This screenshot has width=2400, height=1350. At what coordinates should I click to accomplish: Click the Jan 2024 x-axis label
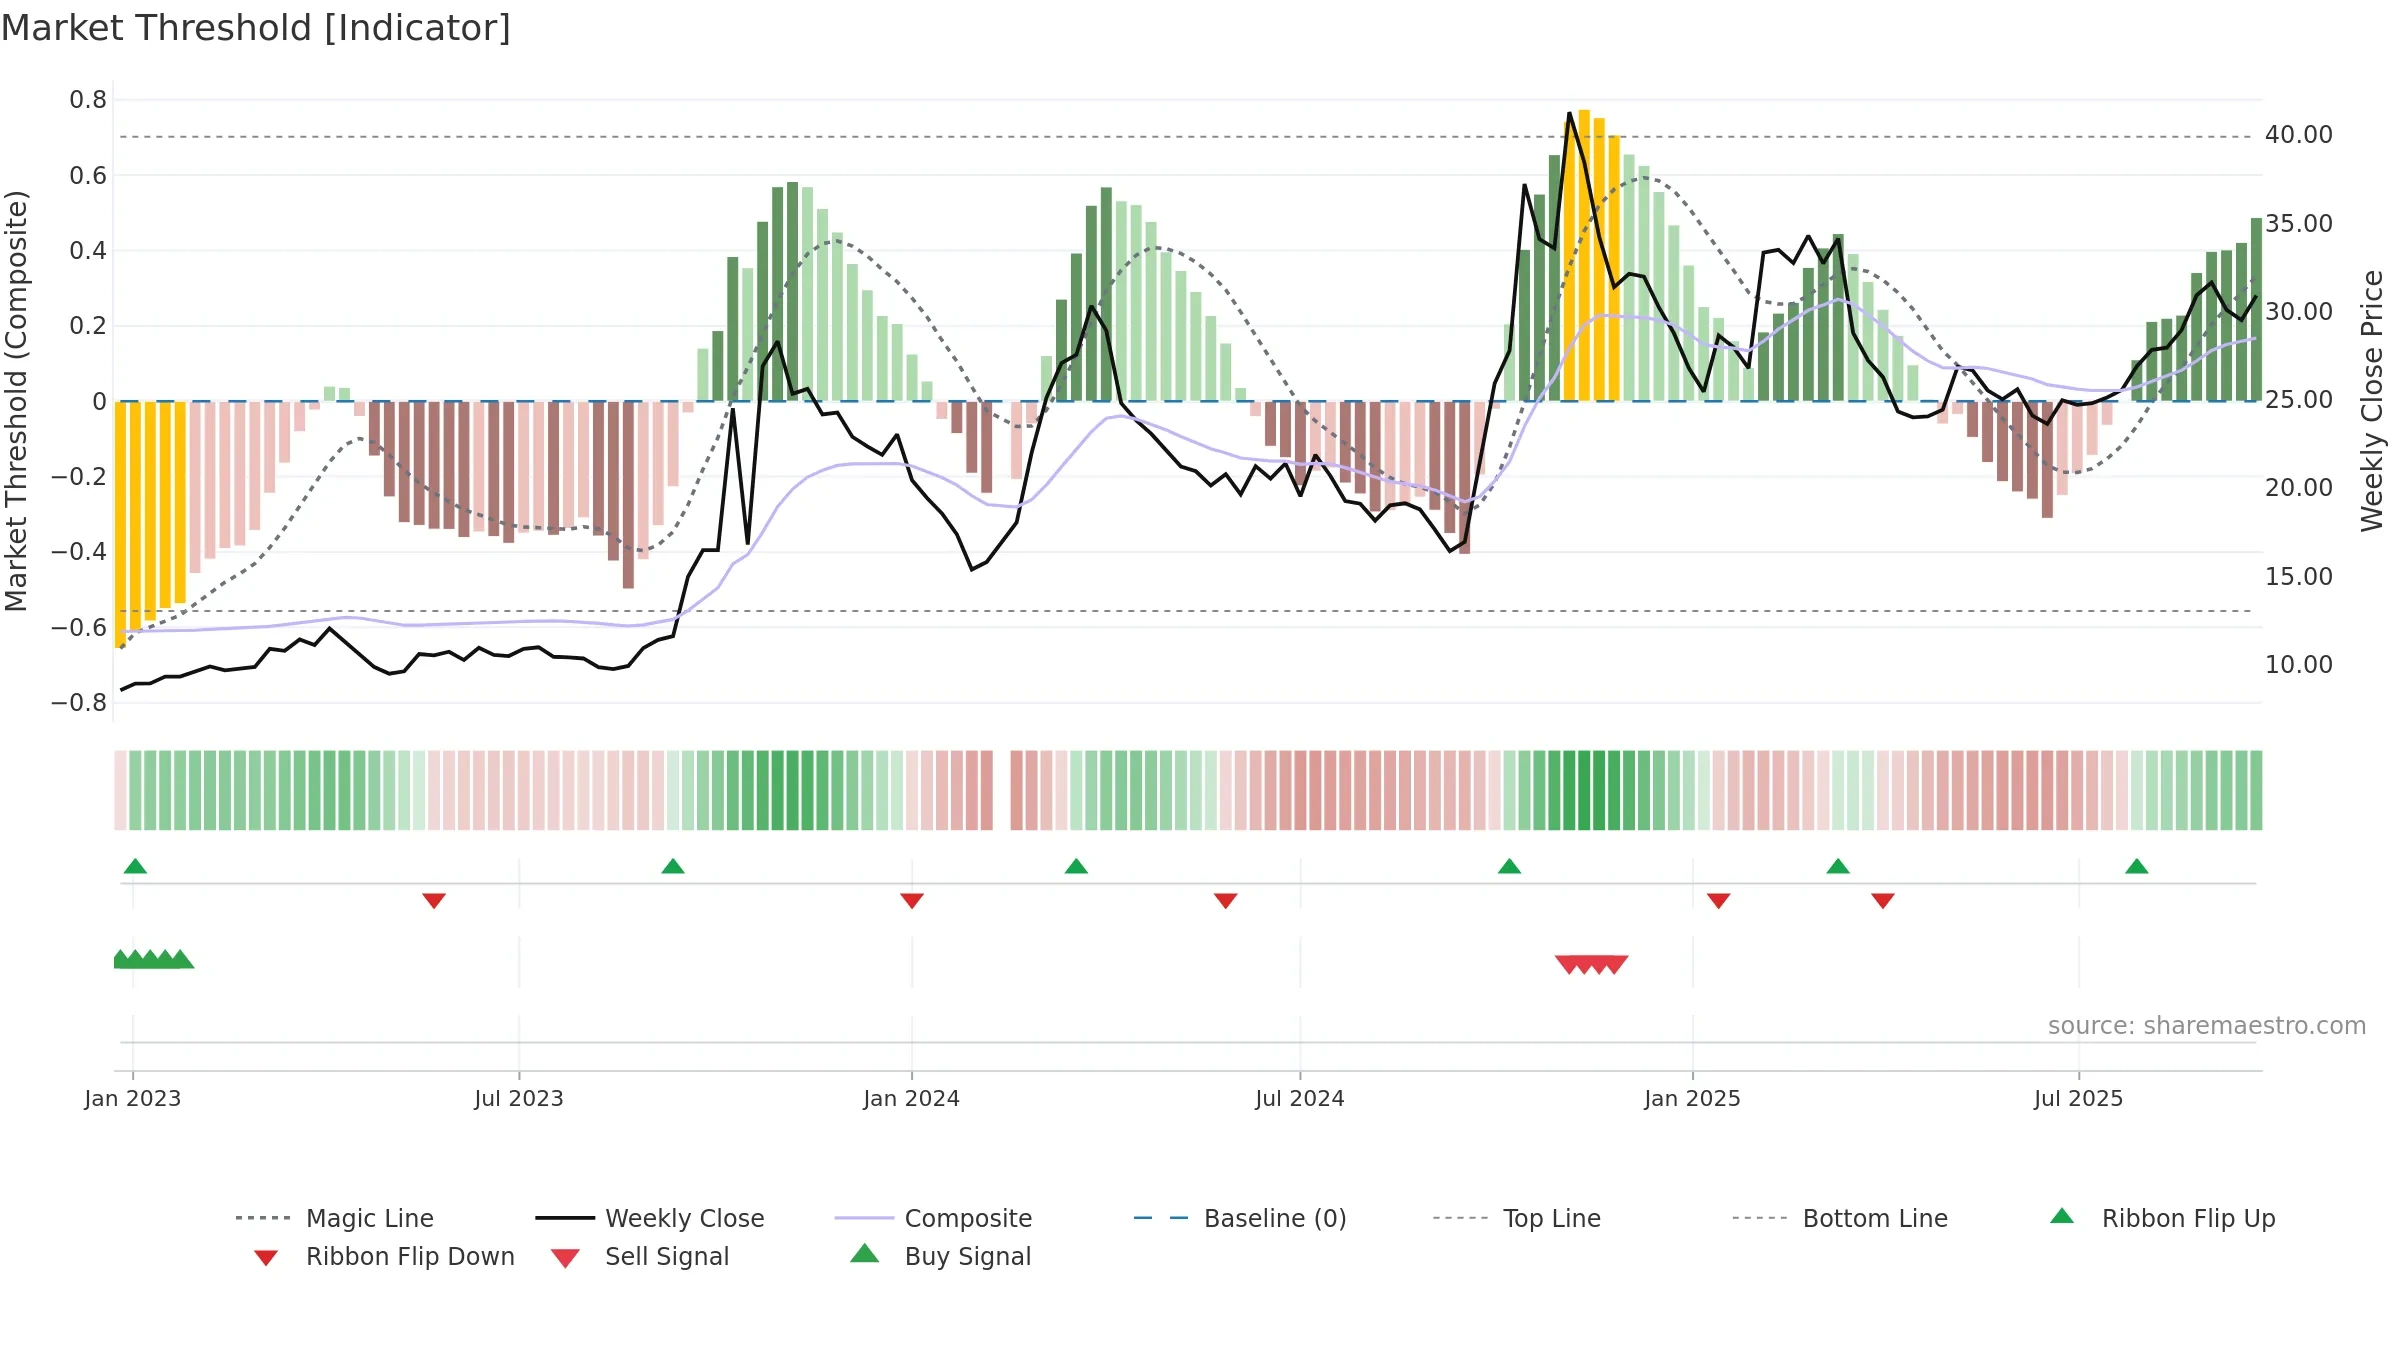pyautogui.click(x=912, y=1099)
